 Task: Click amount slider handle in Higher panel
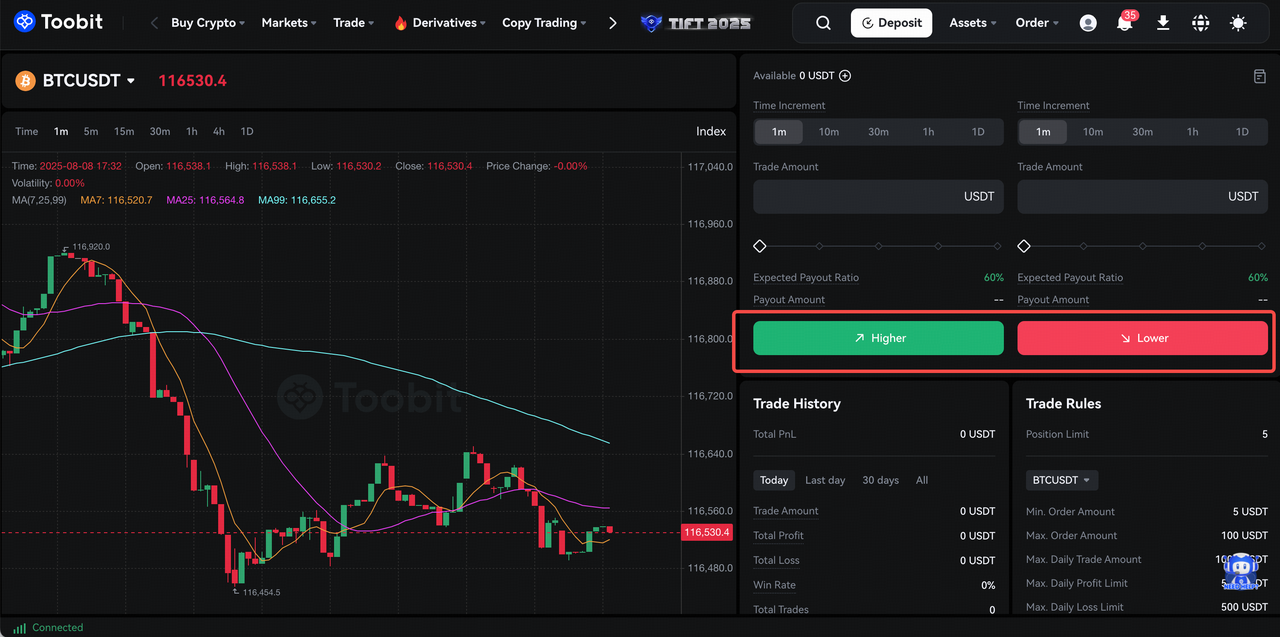759,246
